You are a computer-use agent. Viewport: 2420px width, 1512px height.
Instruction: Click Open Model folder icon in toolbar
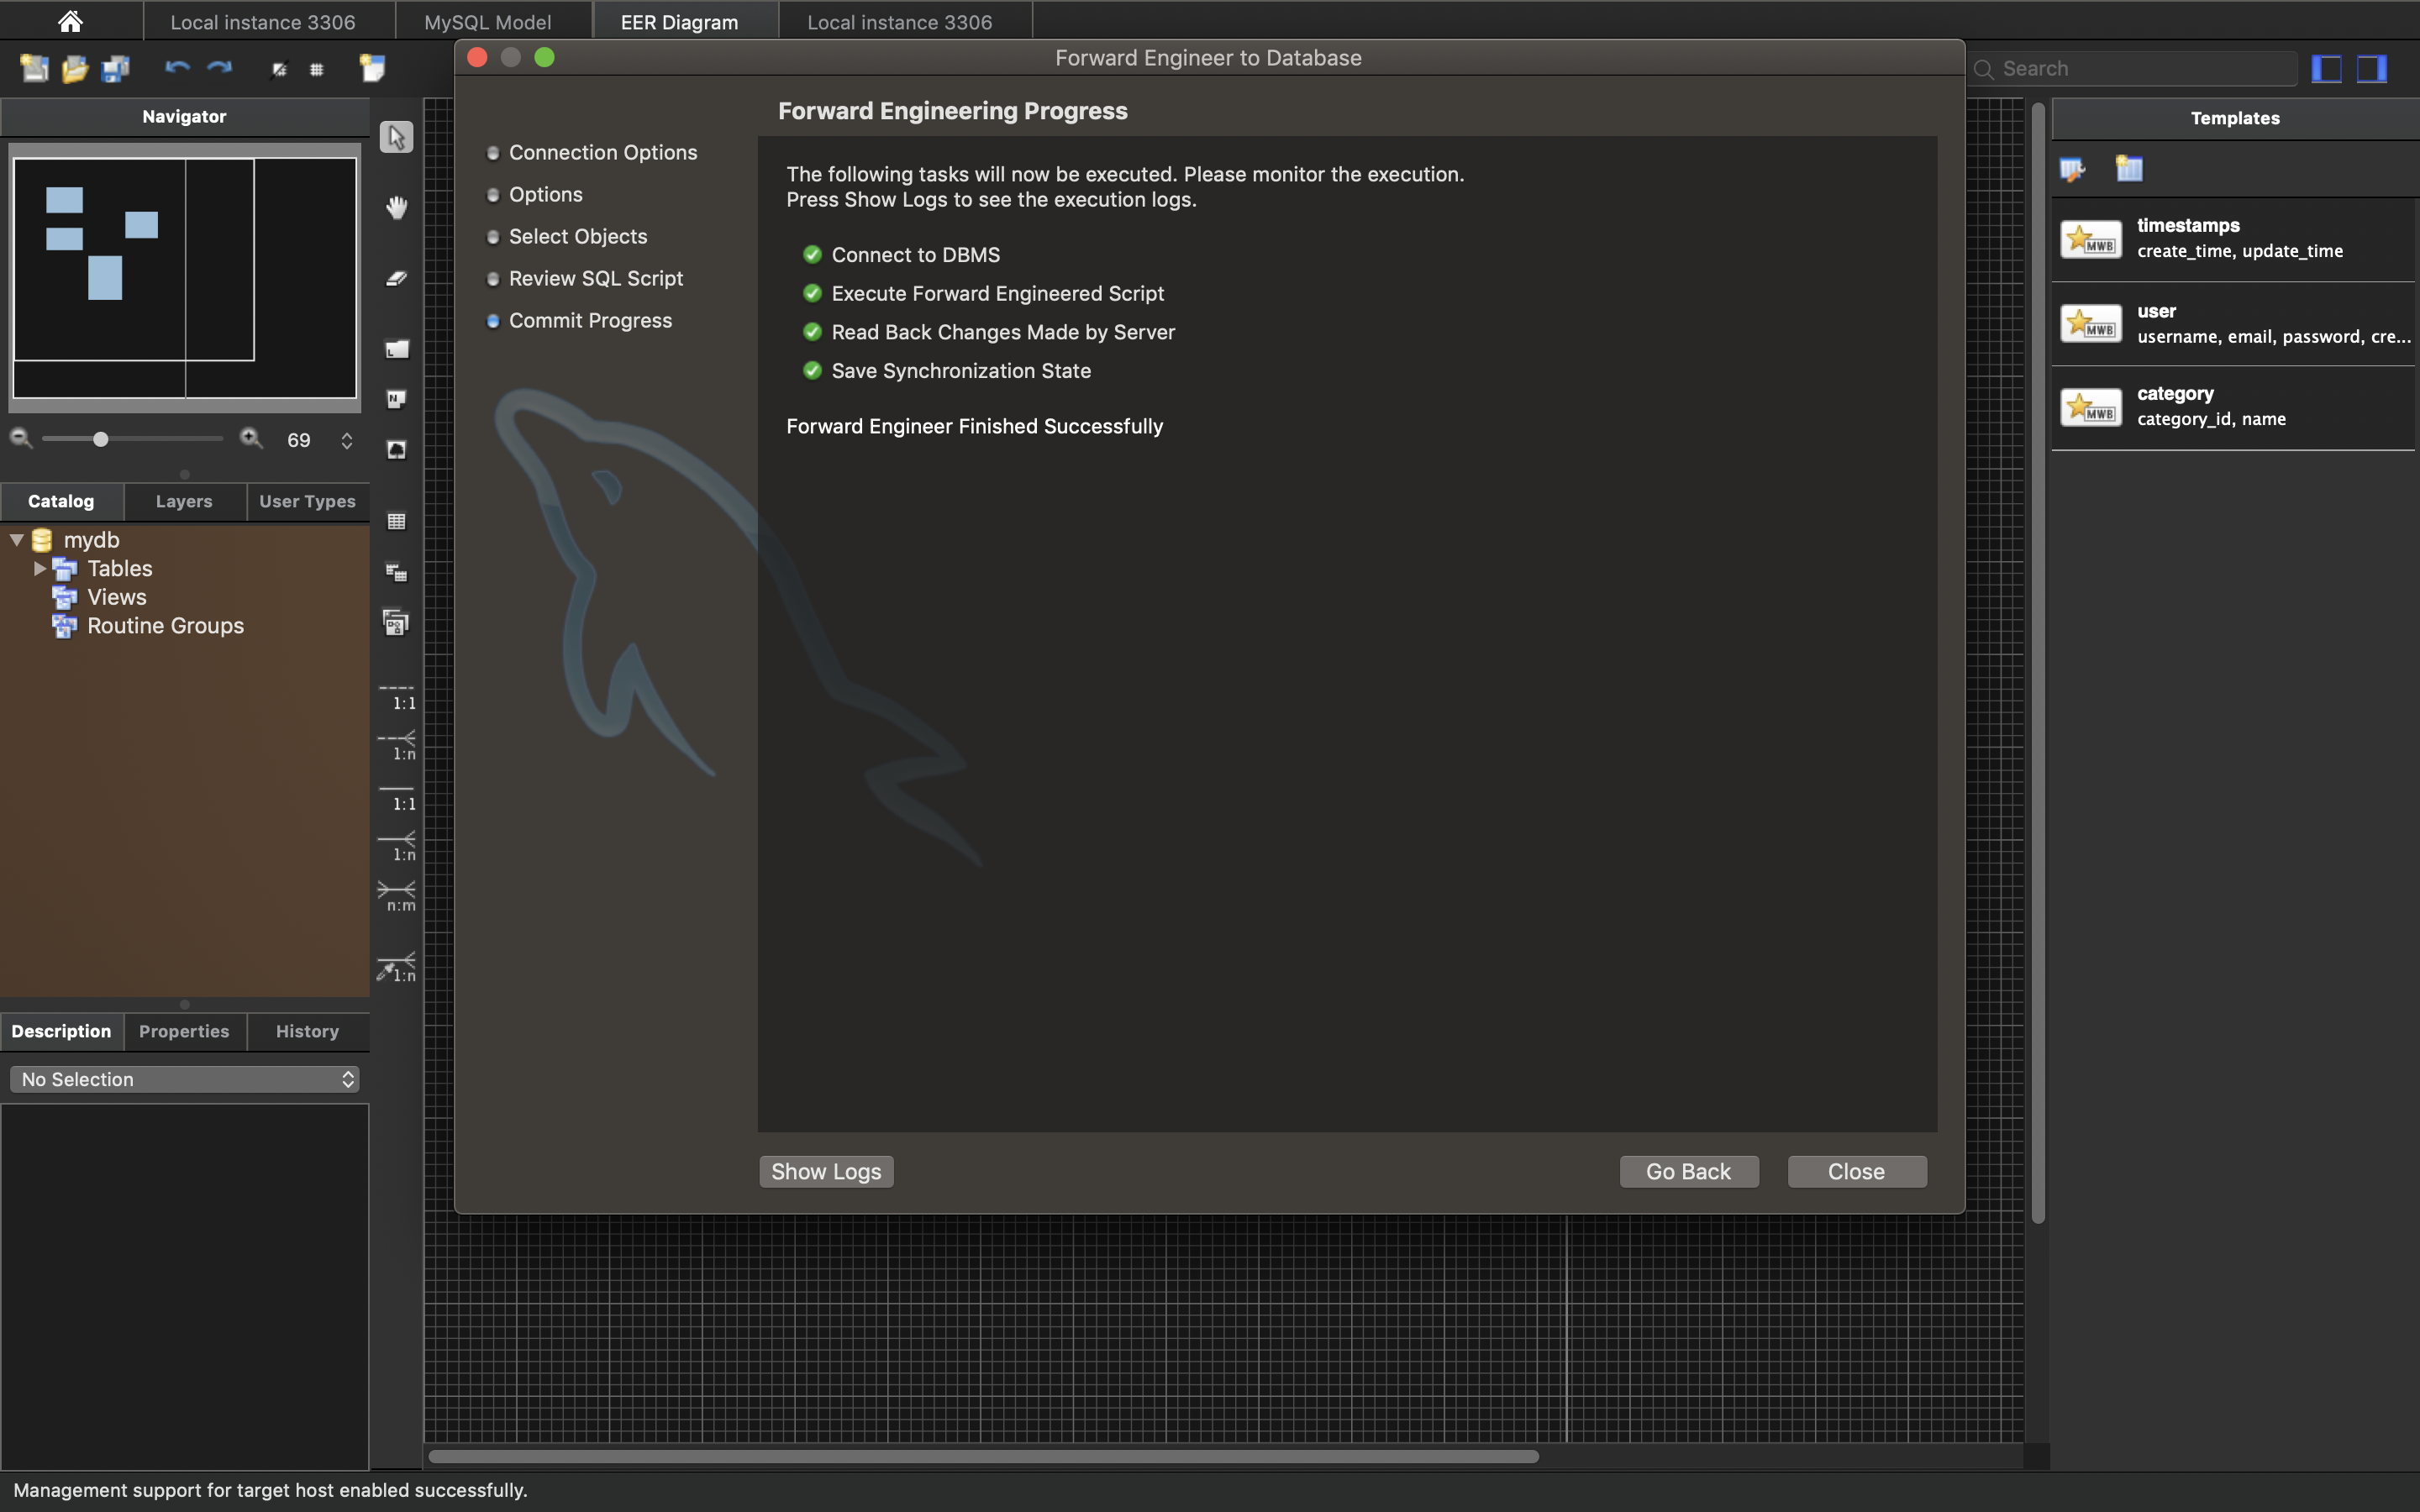[x=75, y=68]
